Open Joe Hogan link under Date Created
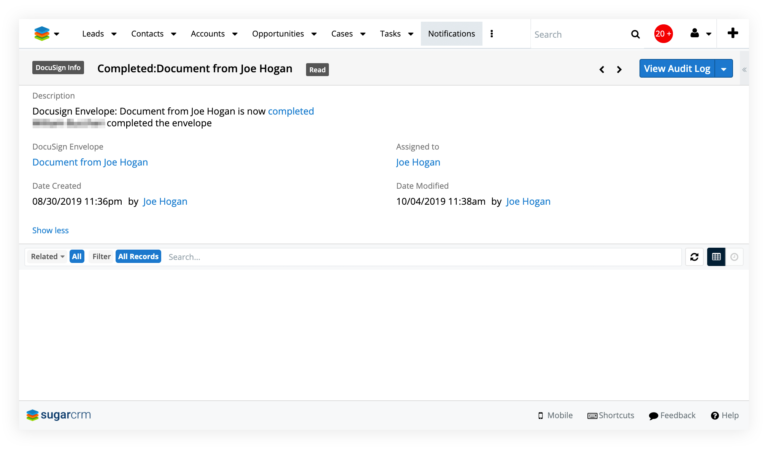Image resolution: width=768 pixels, height=449 pixels. 165,201
